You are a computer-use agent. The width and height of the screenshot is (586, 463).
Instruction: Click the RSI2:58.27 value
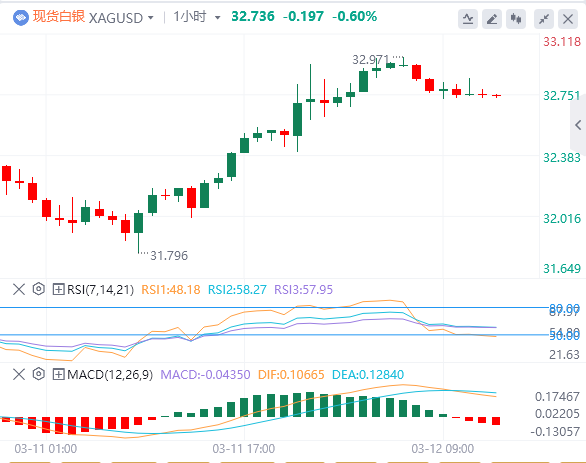point(237,290)
